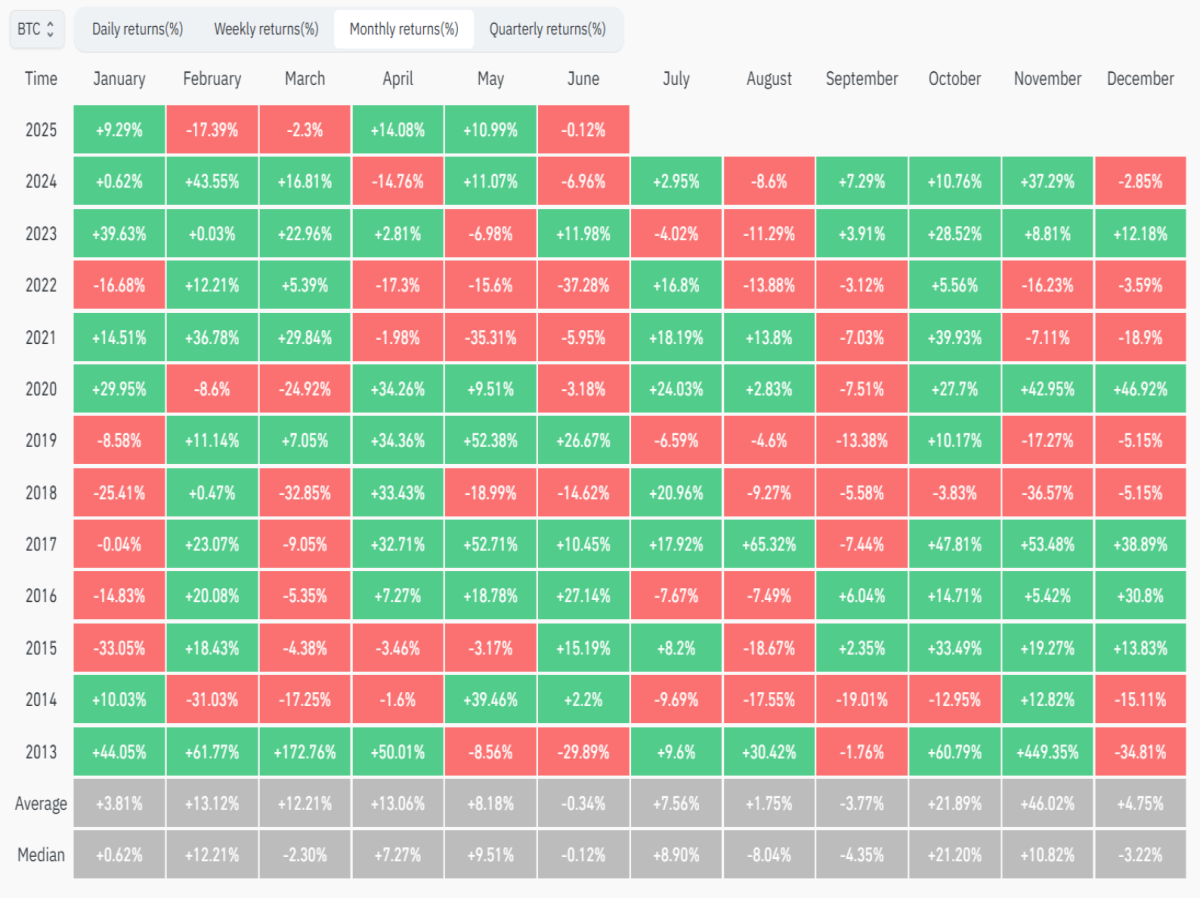
Task: Switch to Quarterly returns(%) tab
Action: coord(547,29)
